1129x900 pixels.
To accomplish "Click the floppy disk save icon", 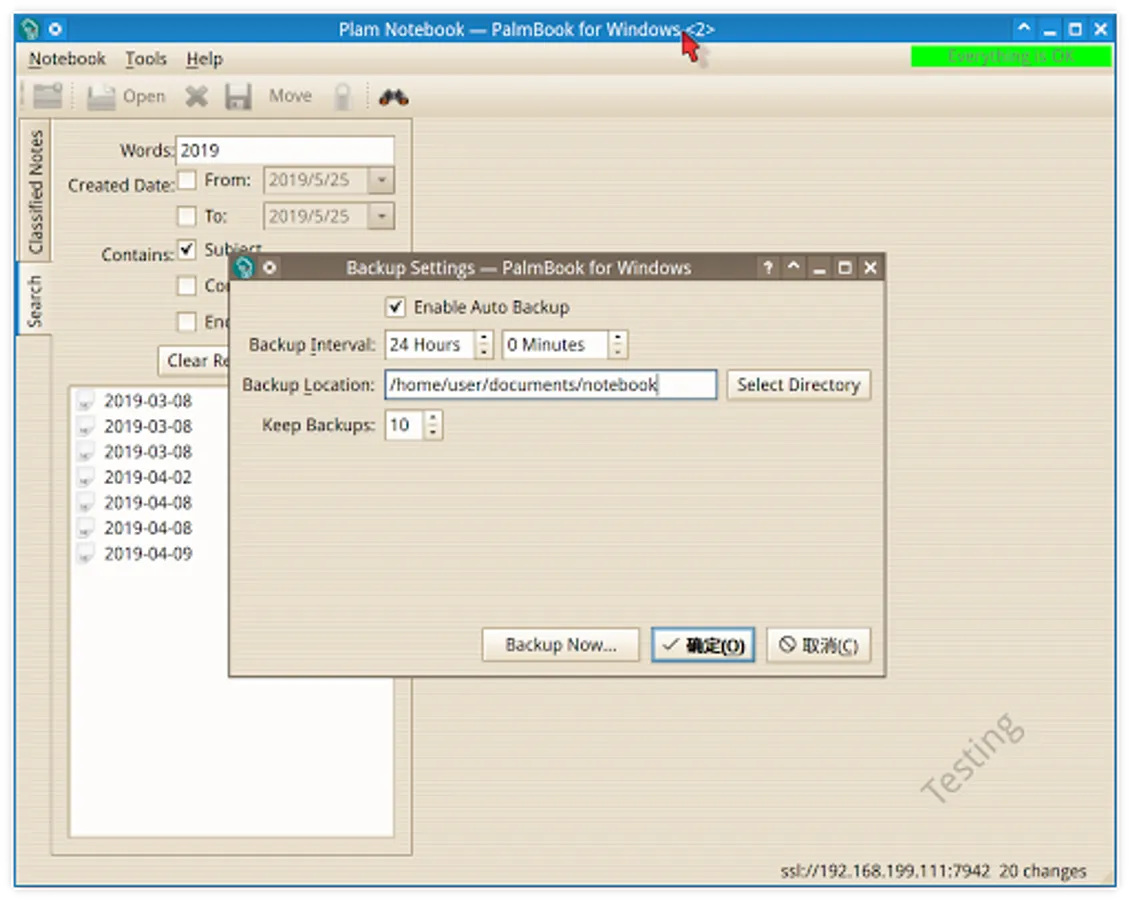I will (x=238, y=96).
